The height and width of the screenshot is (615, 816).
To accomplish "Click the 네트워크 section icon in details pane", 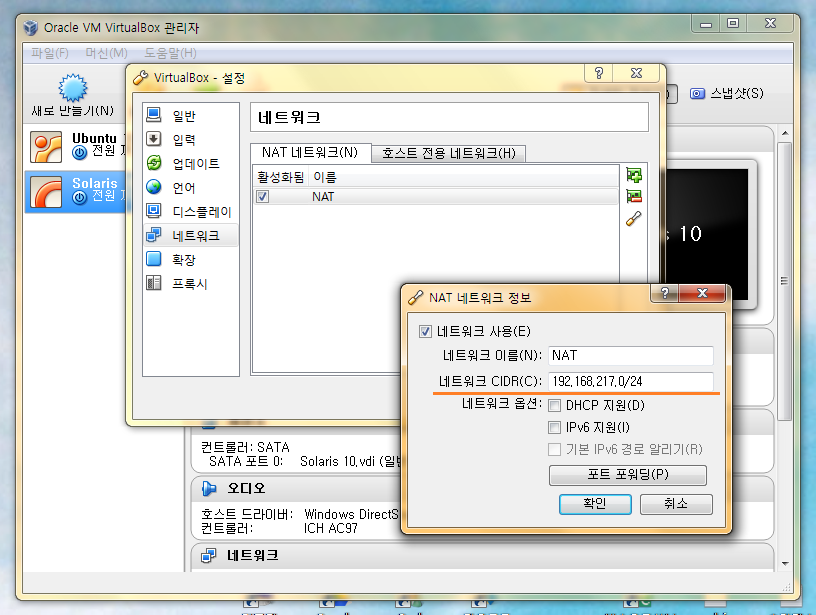I will [209, 556].
